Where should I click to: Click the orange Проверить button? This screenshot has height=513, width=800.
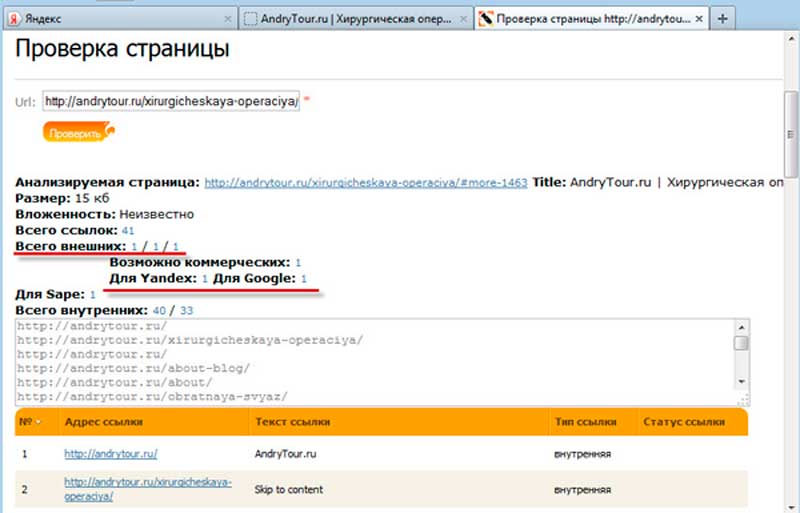tap(79, 132)
